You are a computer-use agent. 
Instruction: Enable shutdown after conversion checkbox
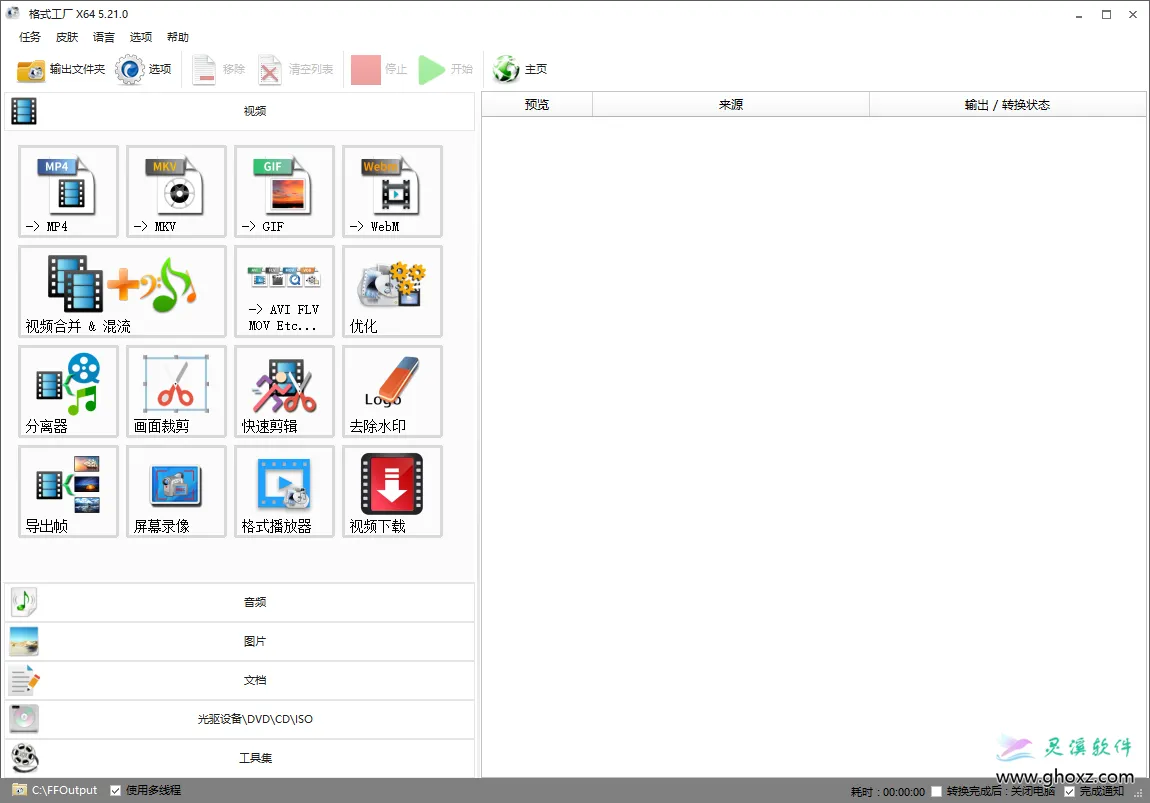tap(936, 792)
